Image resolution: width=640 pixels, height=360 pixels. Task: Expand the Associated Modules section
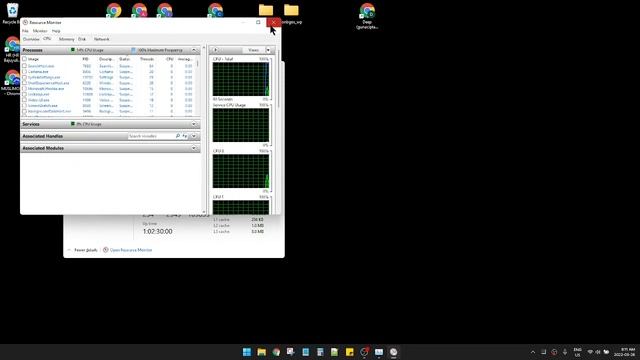pyautogui.click(x=194, y=148)
